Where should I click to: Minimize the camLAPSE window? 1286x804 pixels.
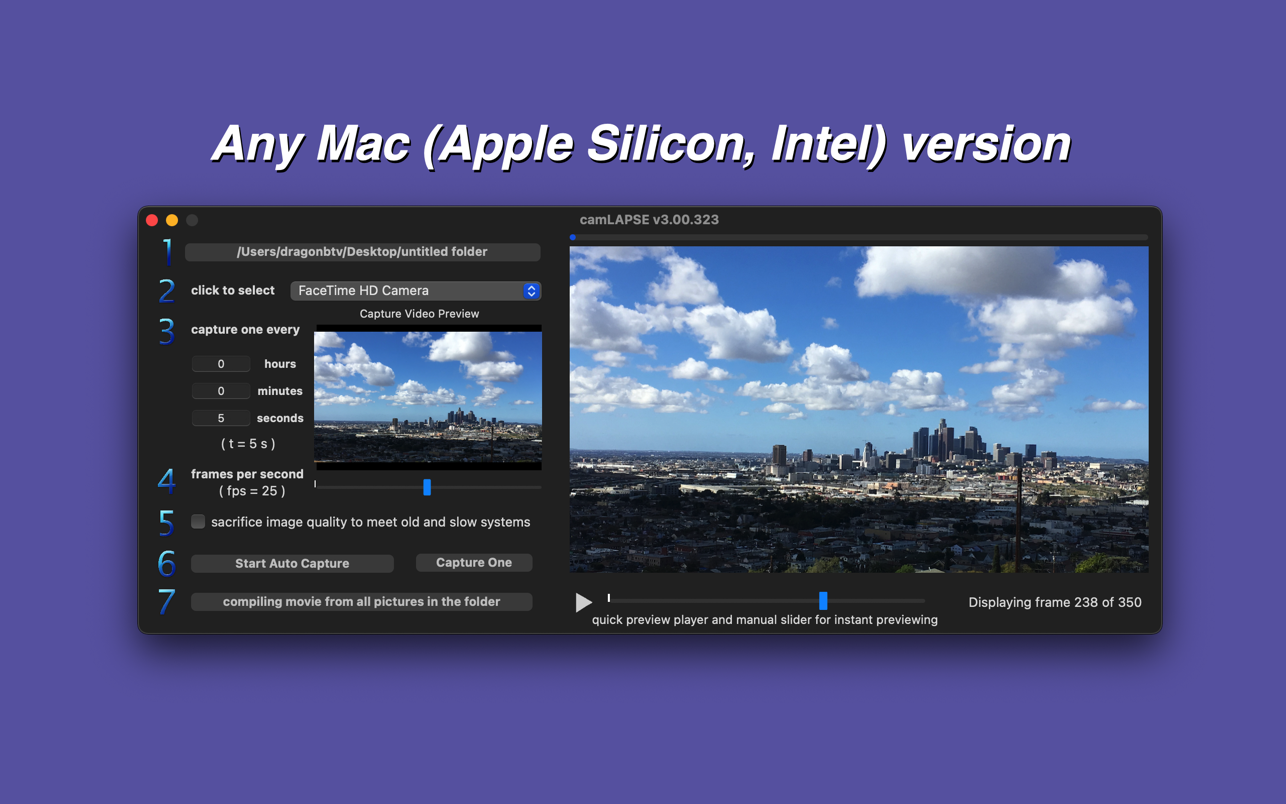pyautogui.click(x=172, y=220)
